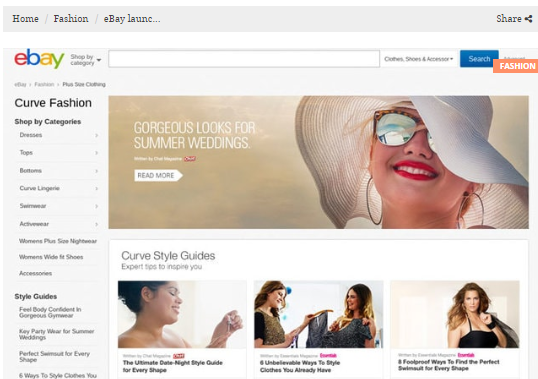Click the eBay logo

(39, 59)
